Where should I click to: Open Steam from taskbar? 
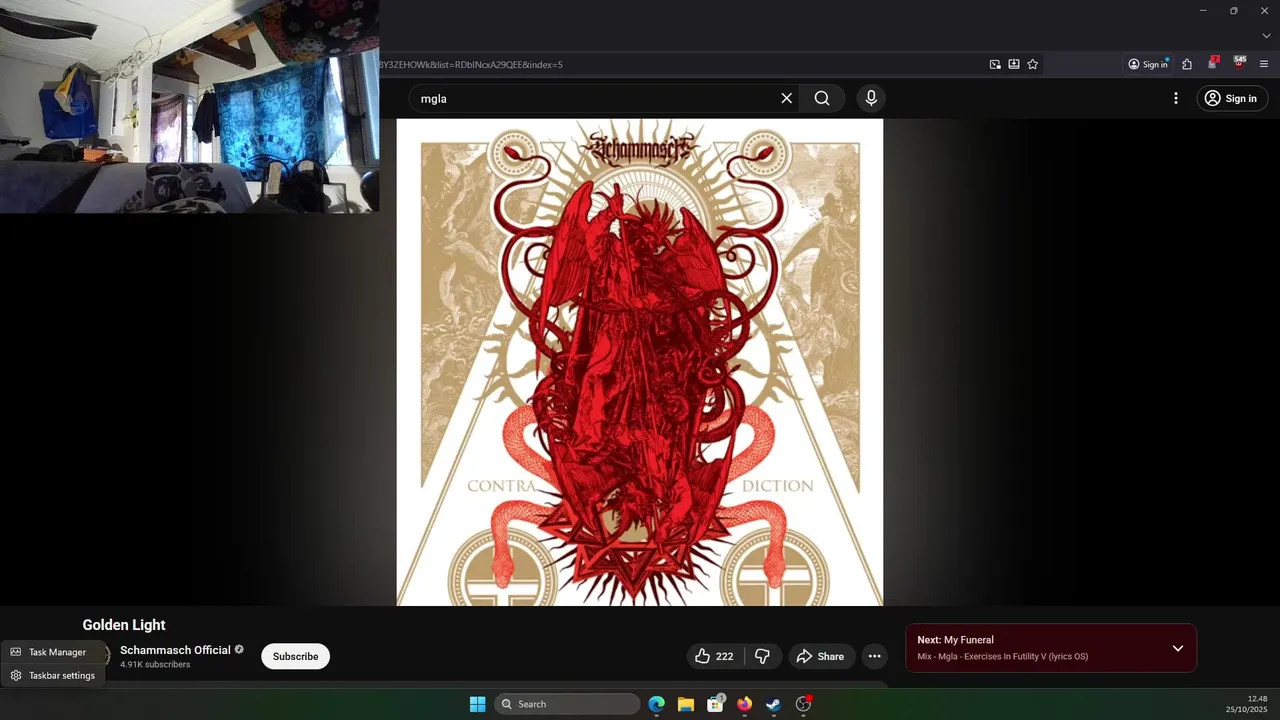tap(773, 704)
